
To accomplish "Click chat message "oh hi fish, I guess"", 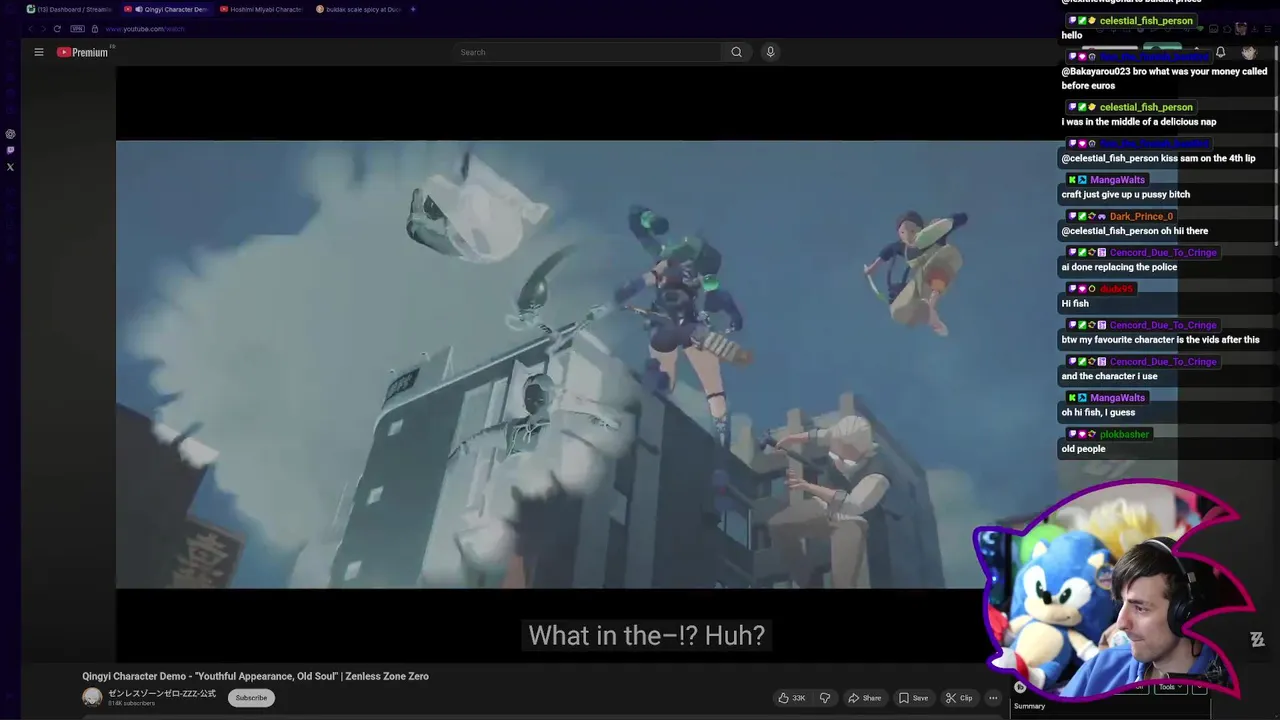I will 1098,412.
